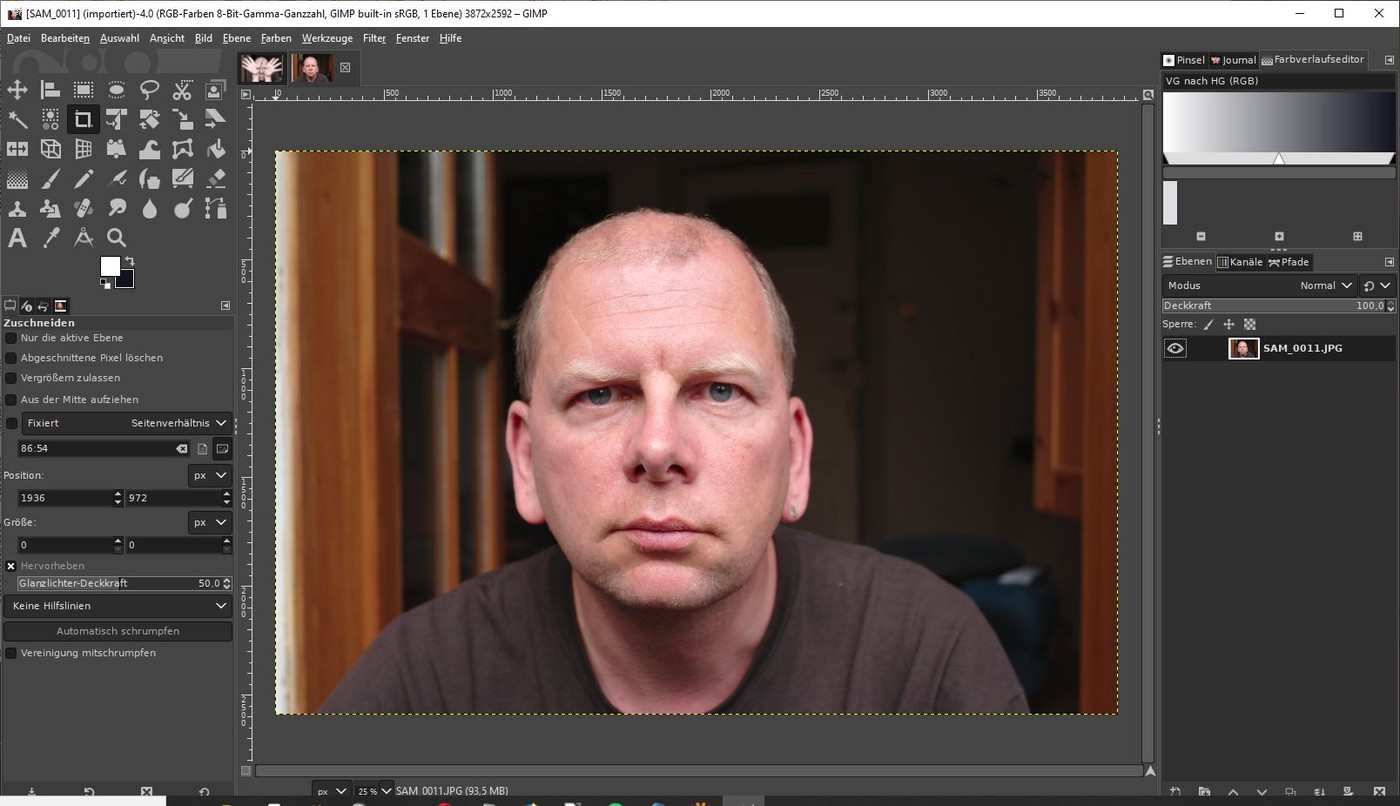
Task: Select the Bucket Fill tool
Action: click(215, 149)
